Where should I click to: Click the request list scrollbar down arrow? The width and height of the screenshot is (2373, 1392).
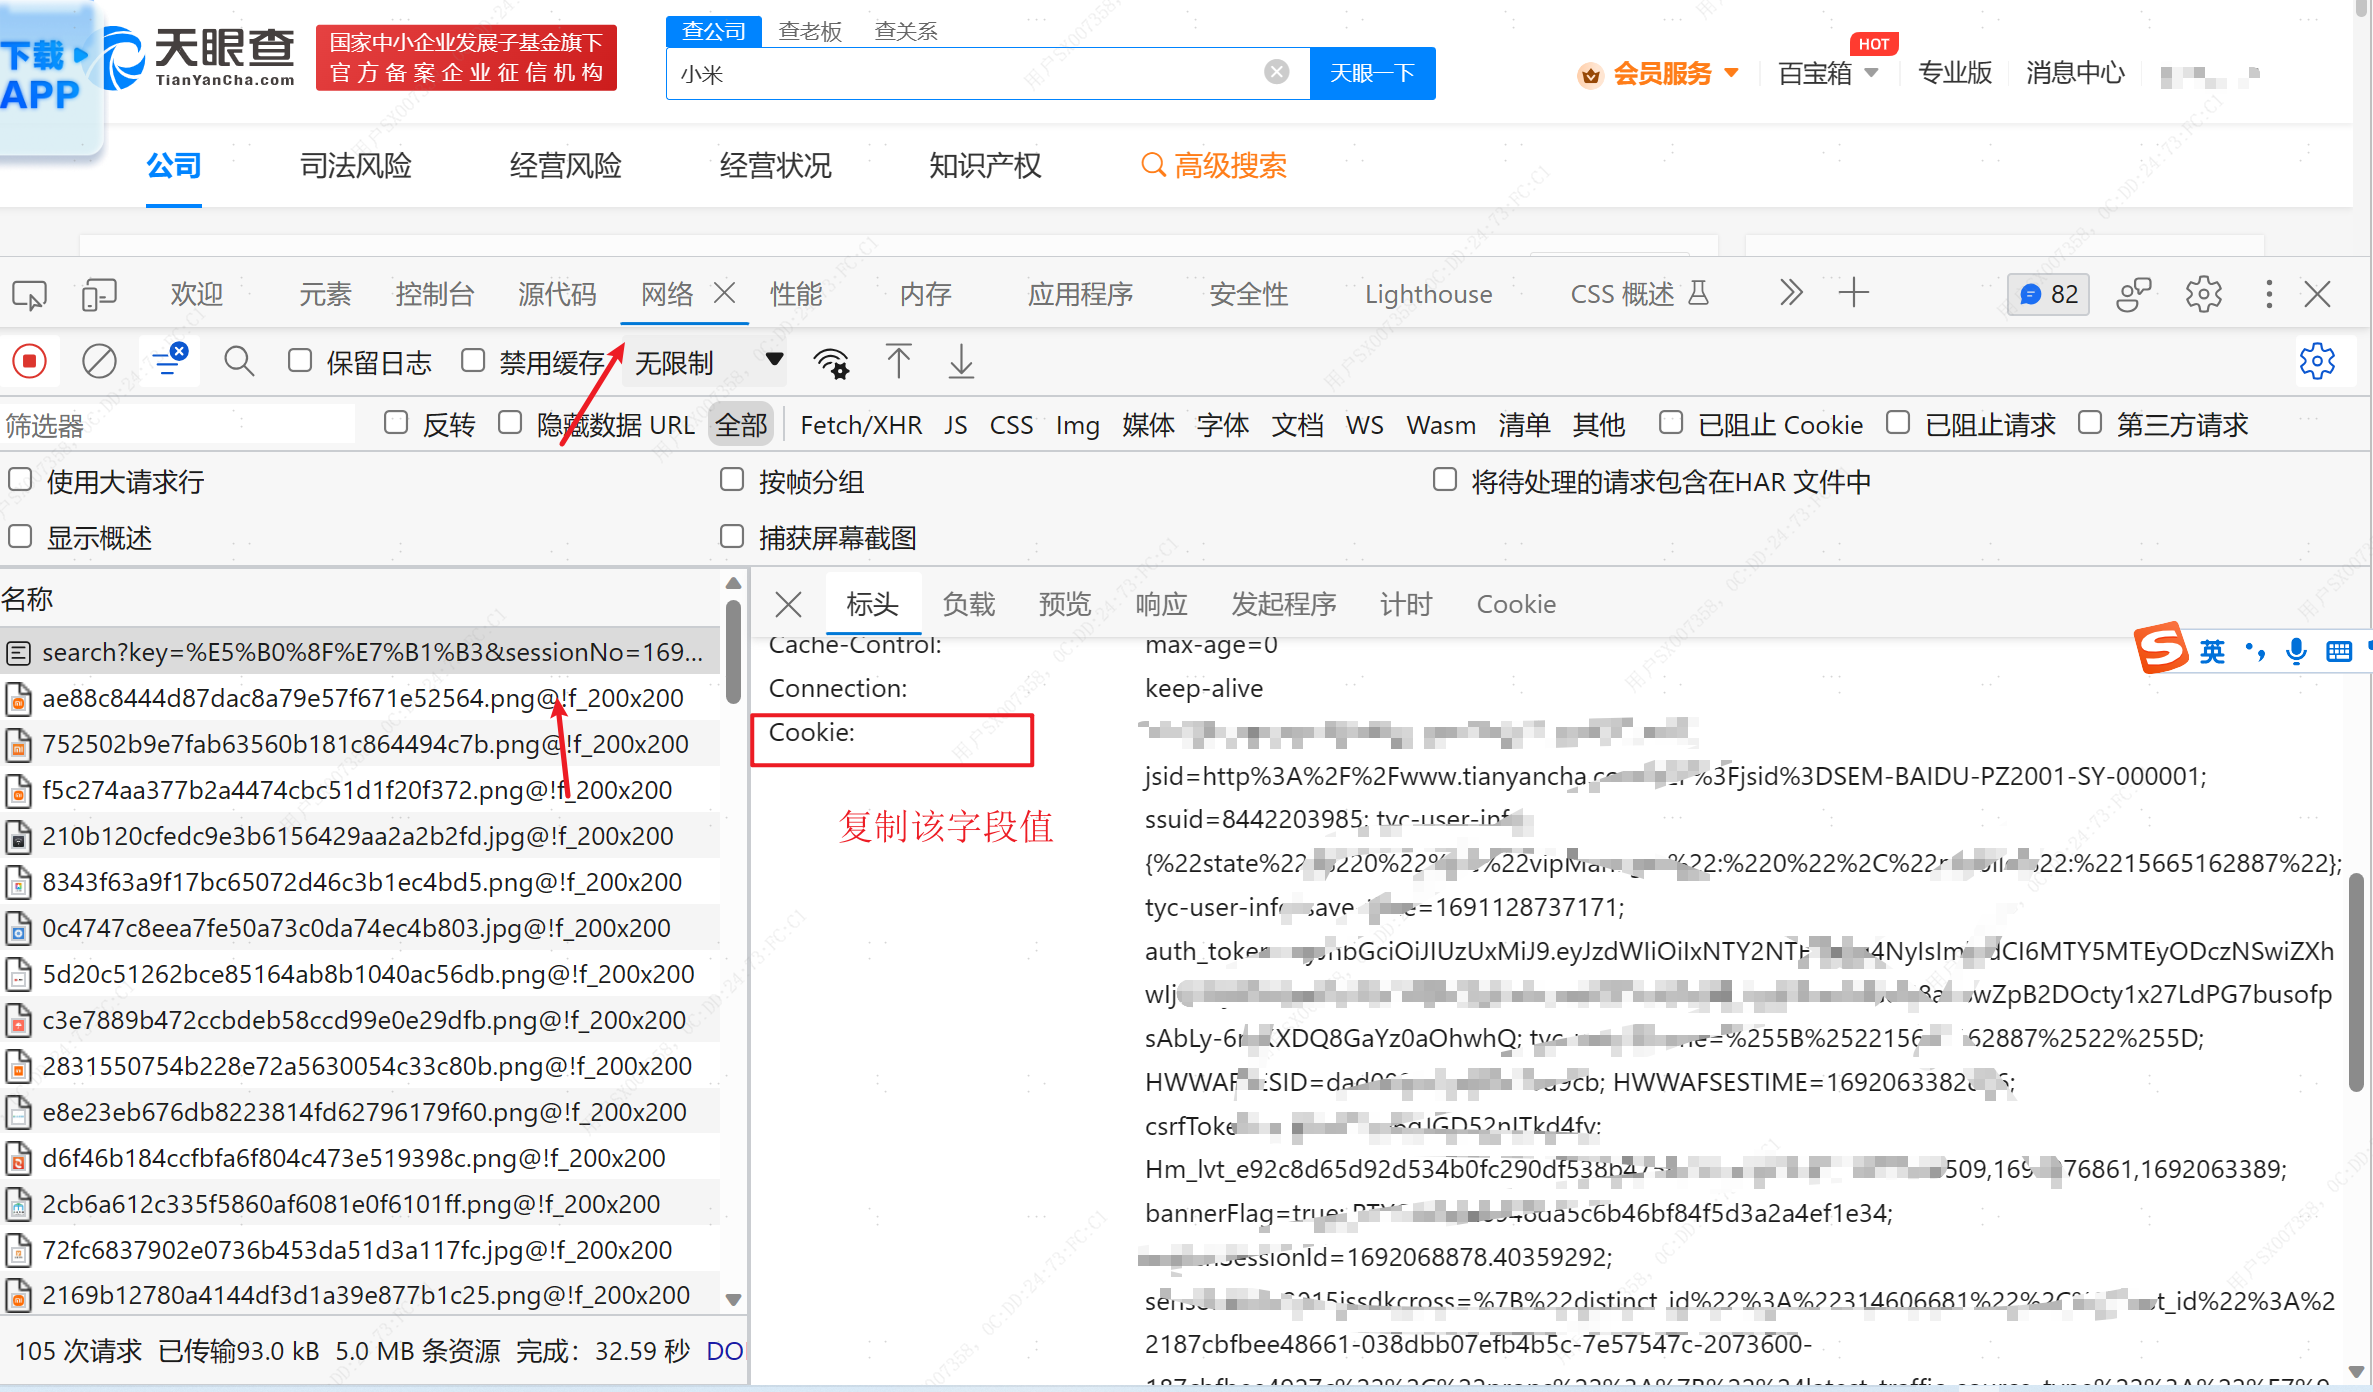click(733, 1299)
